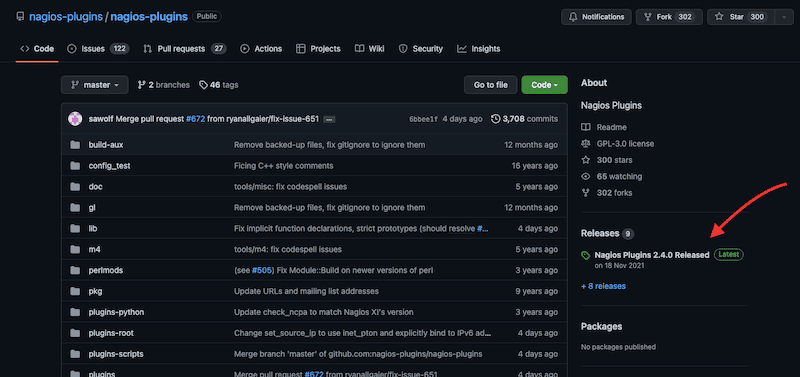Open commit hash 6bbee1f
The height and width of the screenshot is (377, 800).
pyautogui.click(x=423, y=119)
